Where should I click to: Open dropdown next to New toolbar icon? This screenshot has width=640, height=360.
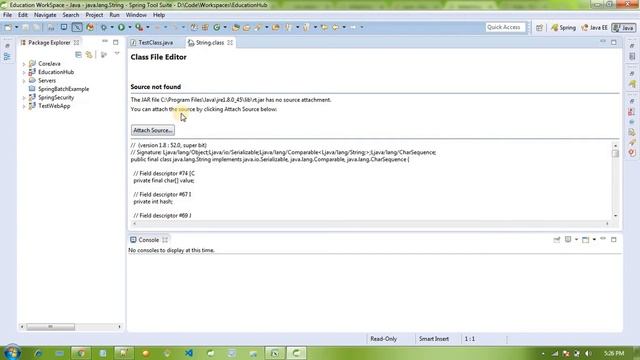(17, 27)
